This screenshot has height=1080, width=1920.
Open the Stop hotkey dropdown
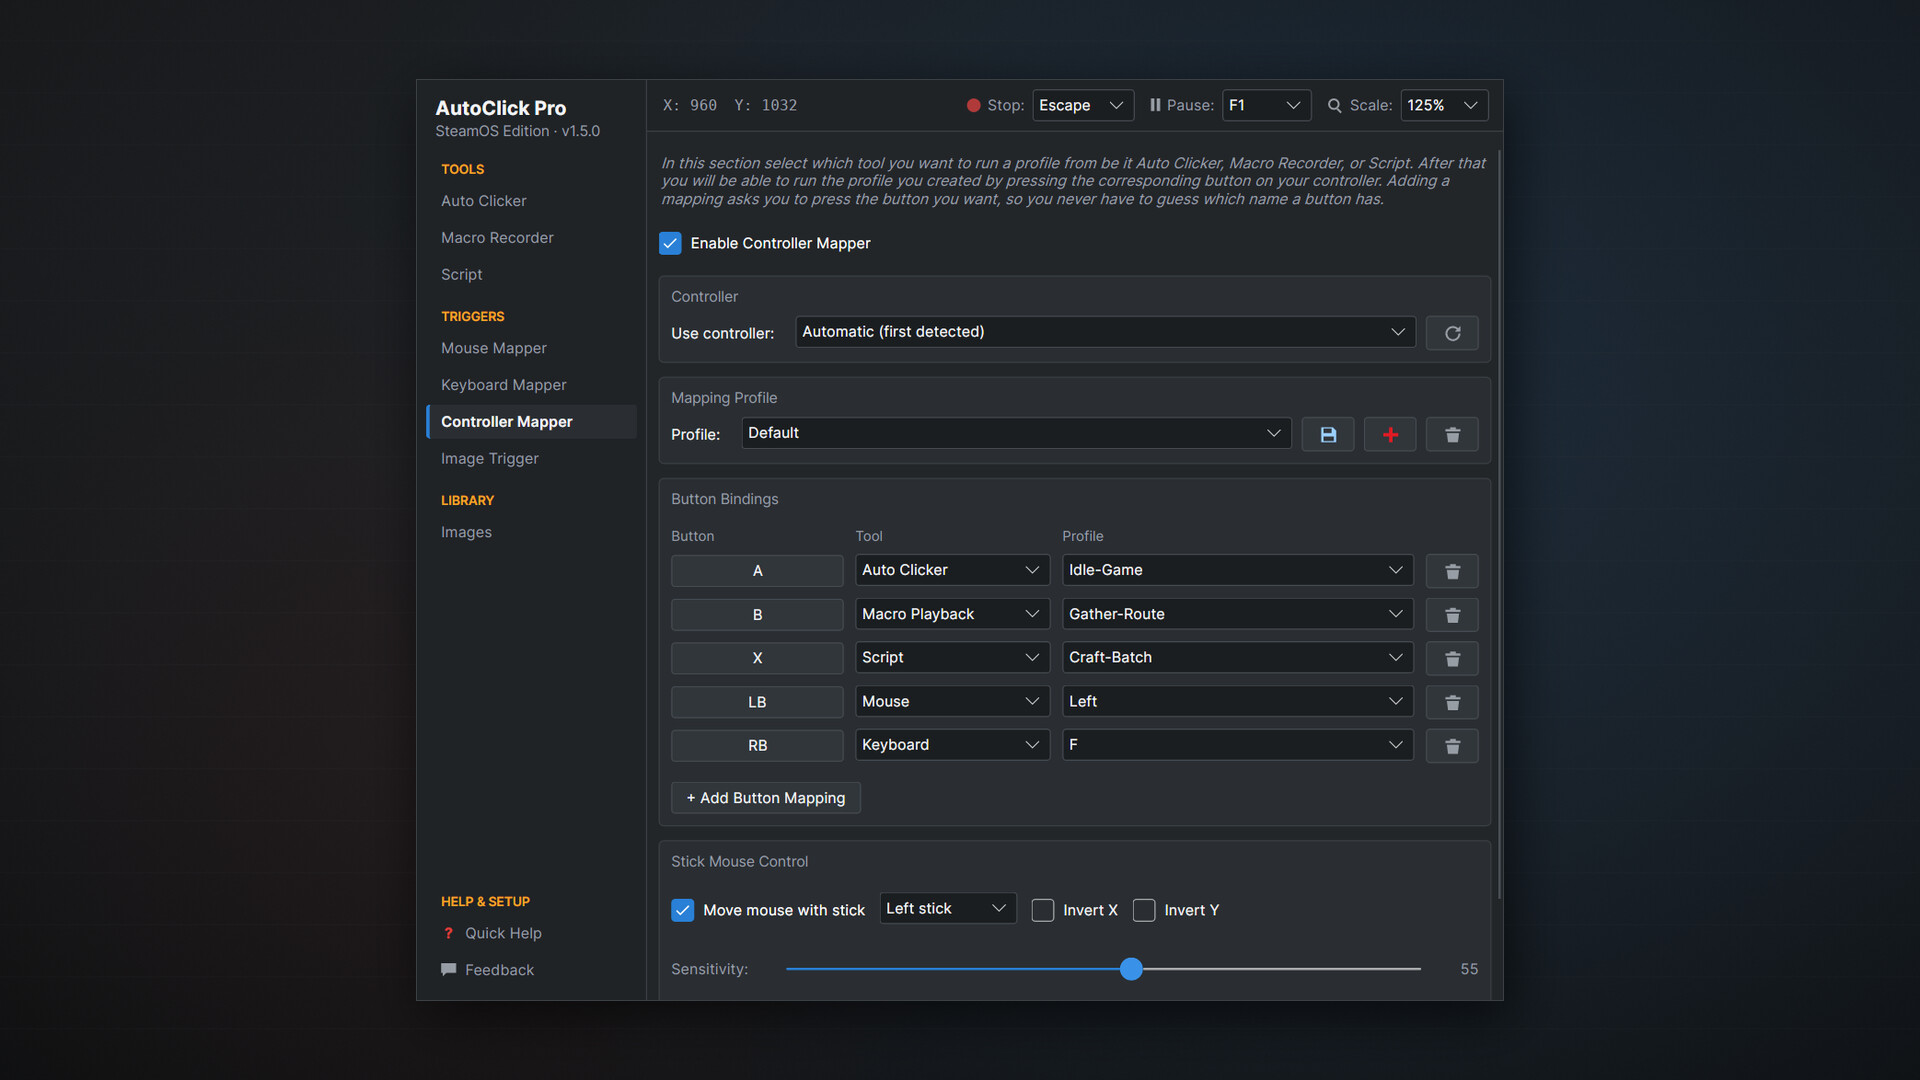(x=1082, y=105)
